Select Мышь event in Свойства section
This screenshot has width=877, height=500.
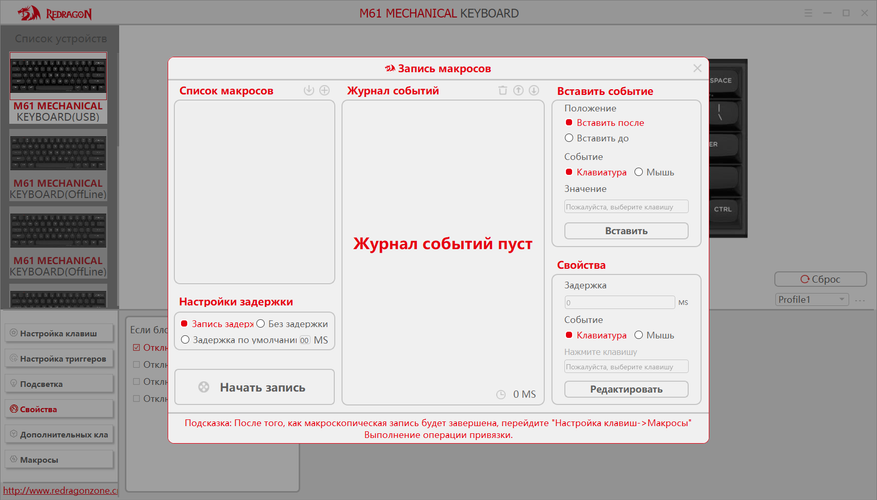[639, 335]
